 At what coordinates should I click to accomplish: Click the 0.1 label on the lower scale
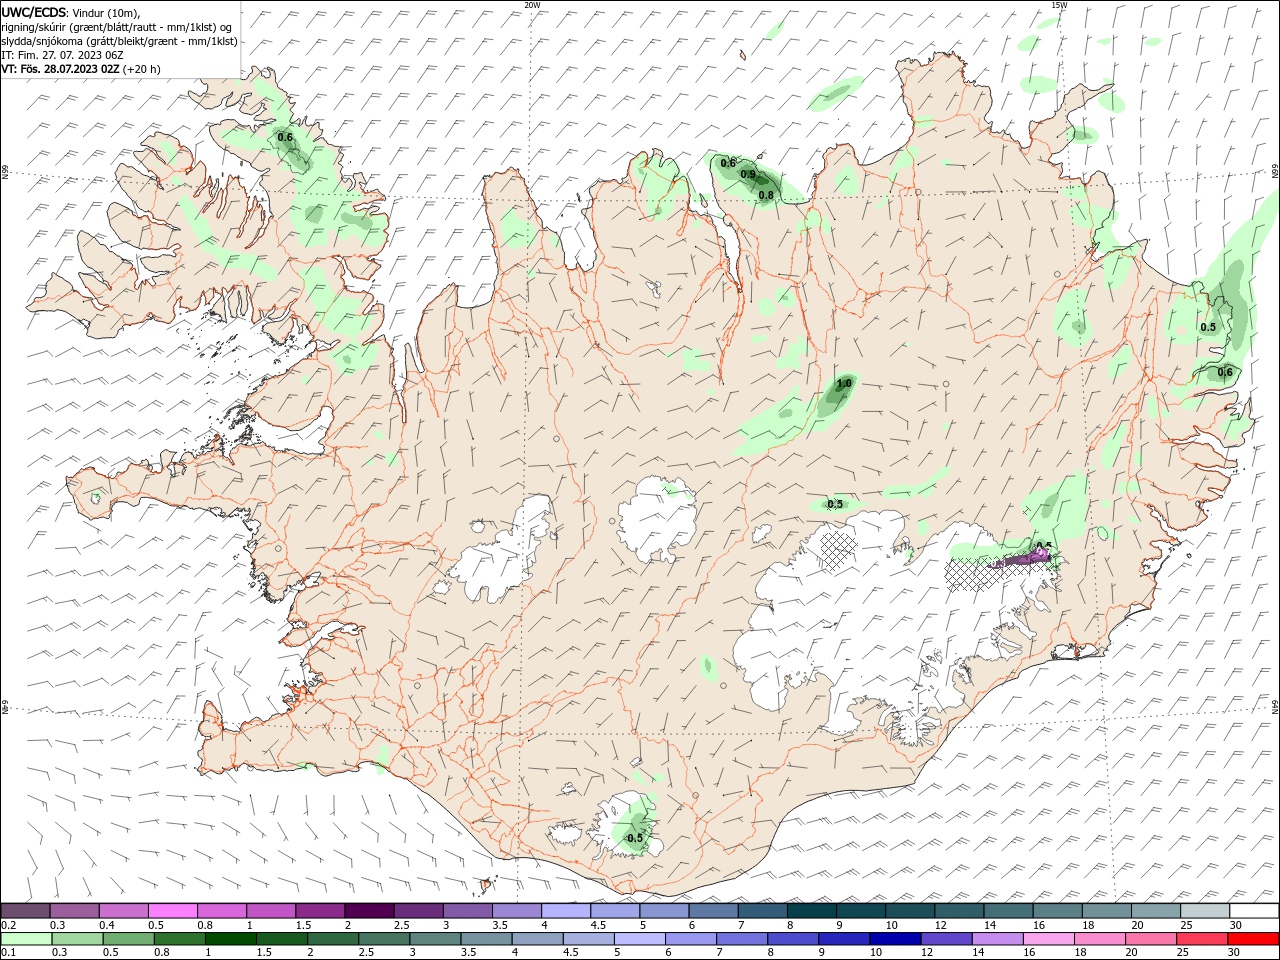coord(8,953)
